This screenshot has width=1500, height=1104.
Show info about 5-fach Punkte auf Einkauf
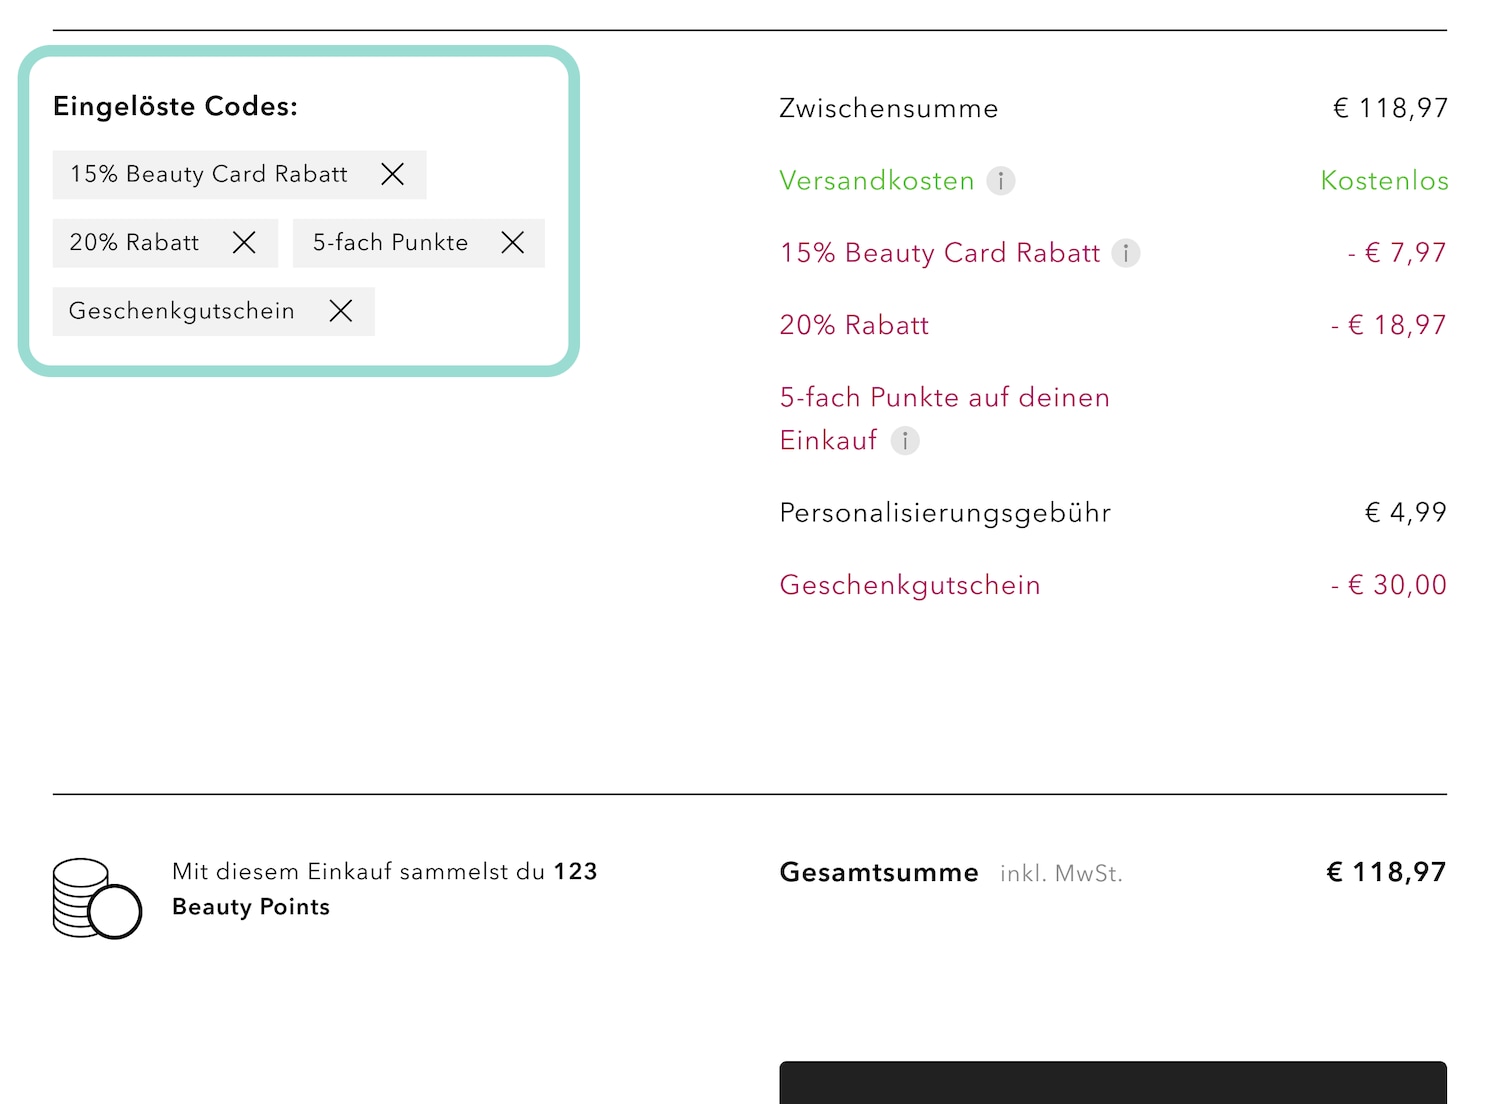(x=905, y=440)
